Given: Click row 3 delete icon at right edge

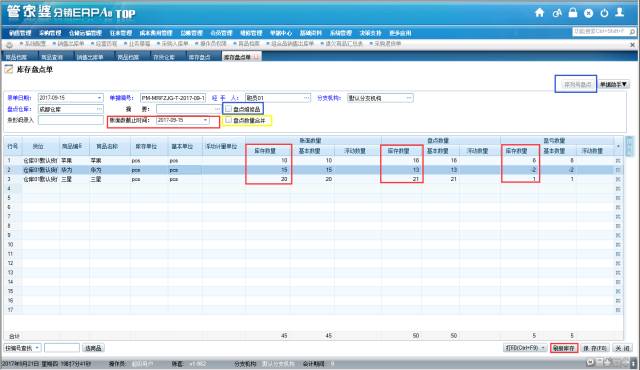Looking at the screenshot, I should pos(618,179).
